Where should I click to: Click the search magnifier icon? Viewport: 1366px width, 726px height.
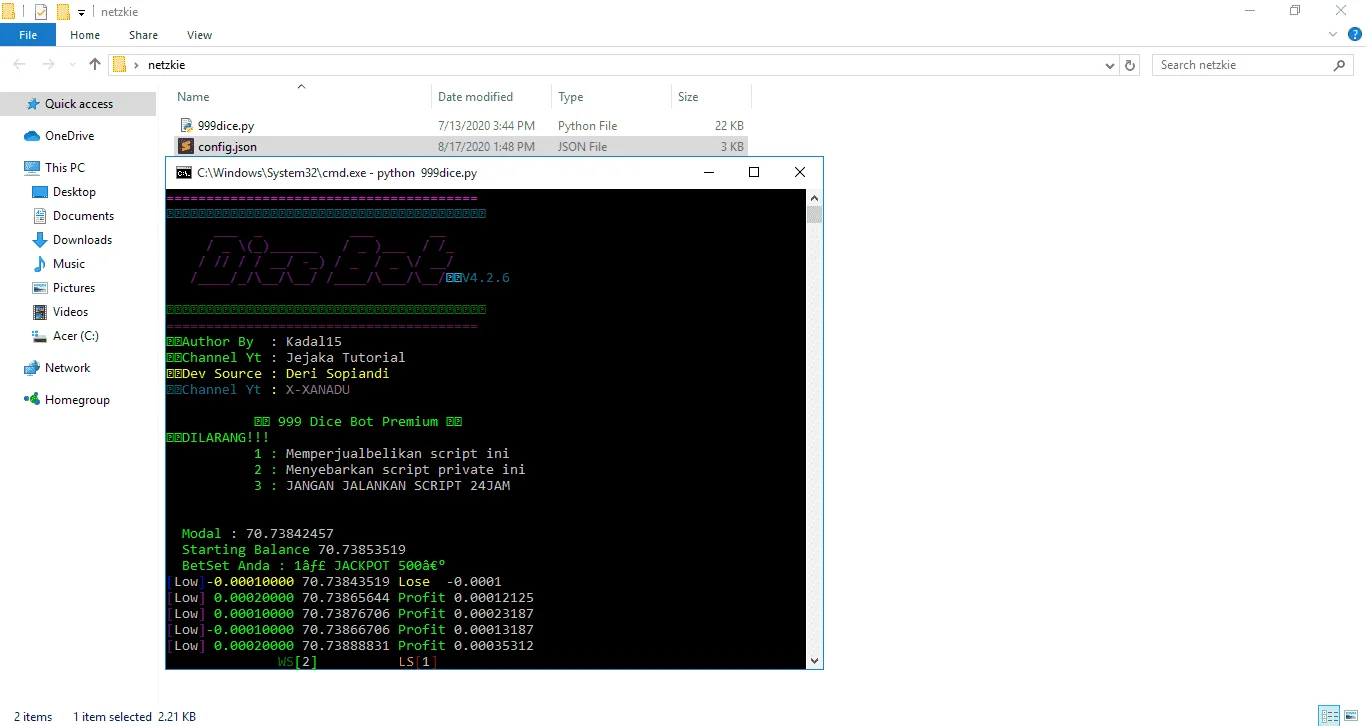tap(1340, 65)
